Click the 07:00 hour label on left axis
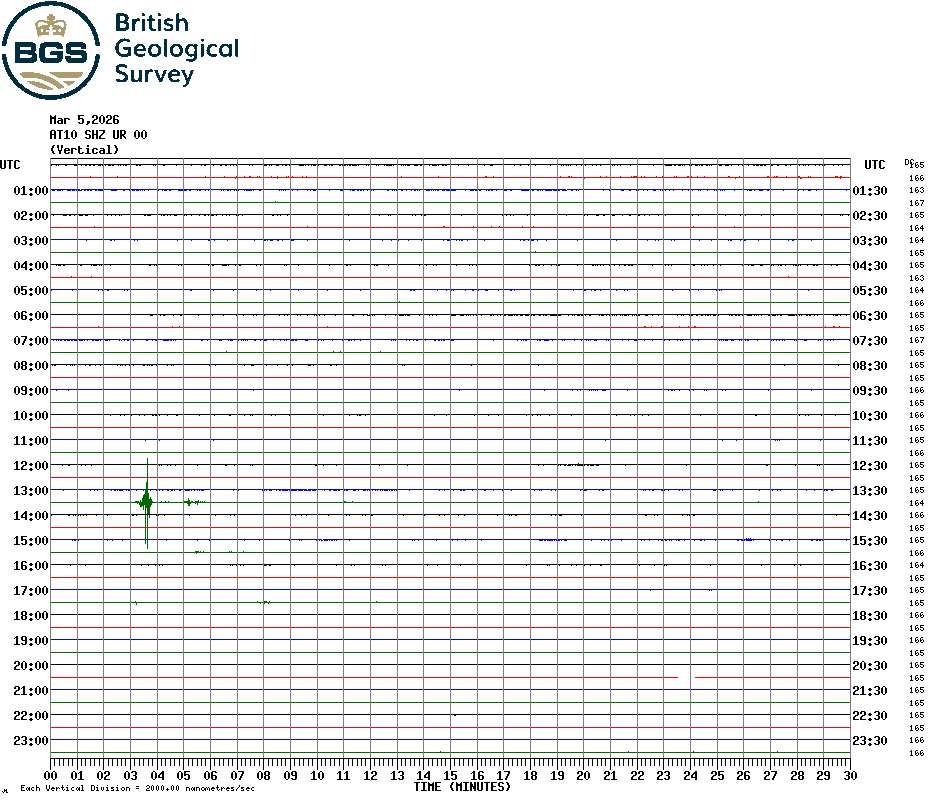This screenshot has width=930, height=802. 31,341
